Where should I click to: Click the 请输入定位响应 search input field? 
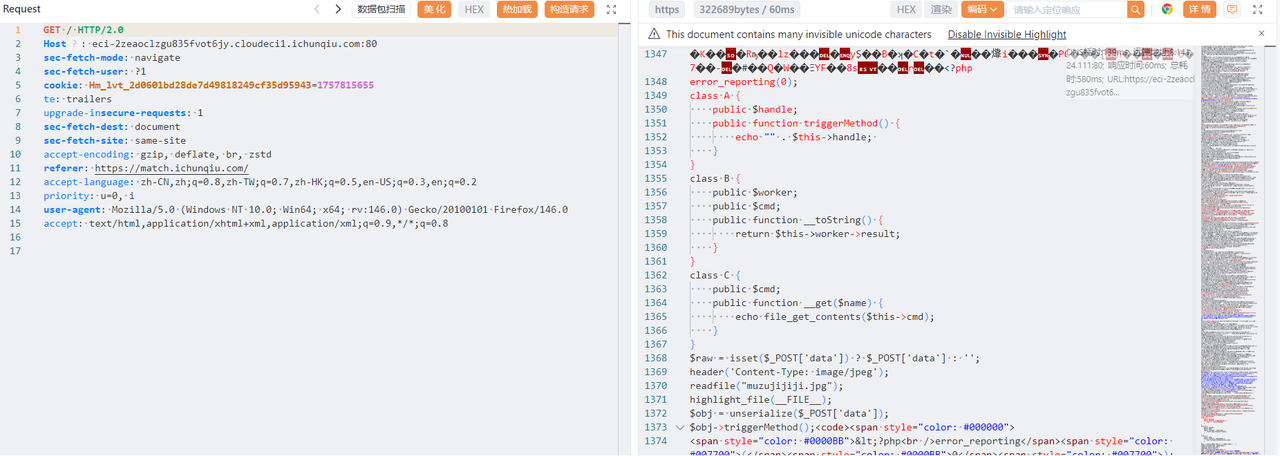1067,9
